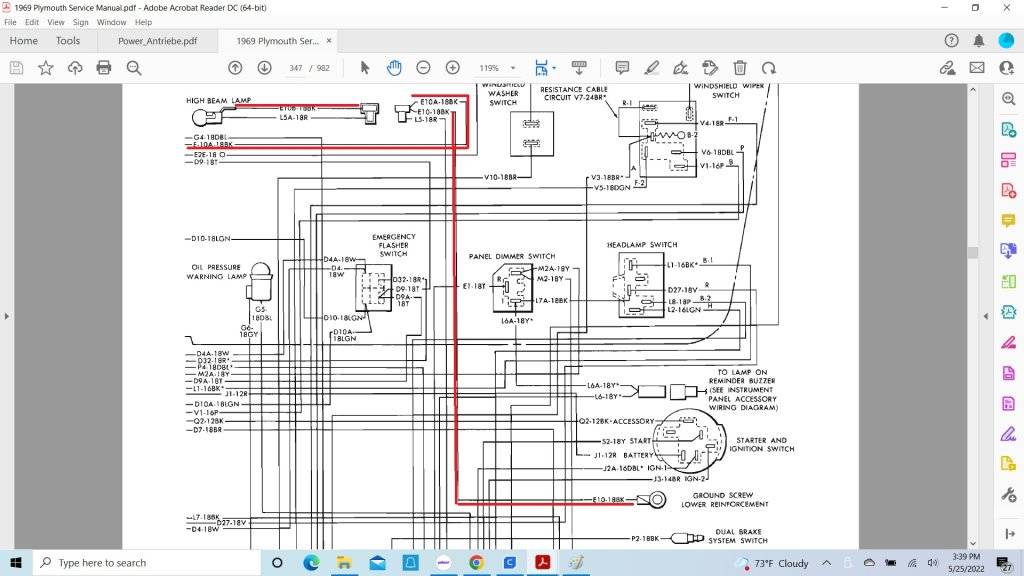Screen dimensions: 1024x576
Task: Open the View menu
Action: [56, 22]
